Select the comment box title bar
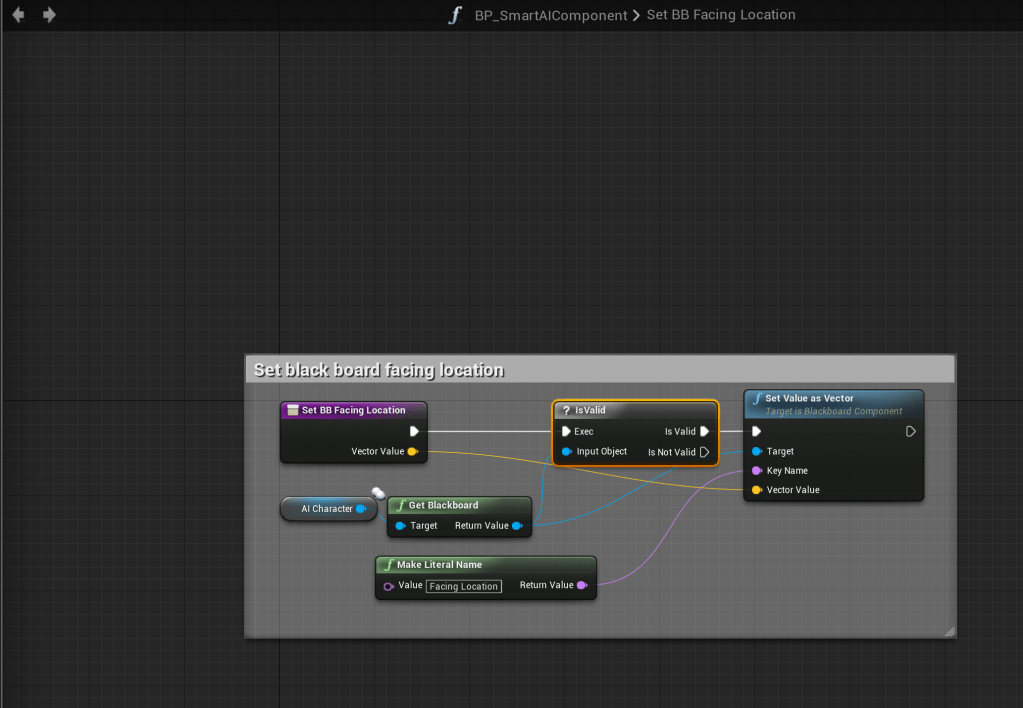This screenshot has height=708, width=1023. (x=600, y=369)
